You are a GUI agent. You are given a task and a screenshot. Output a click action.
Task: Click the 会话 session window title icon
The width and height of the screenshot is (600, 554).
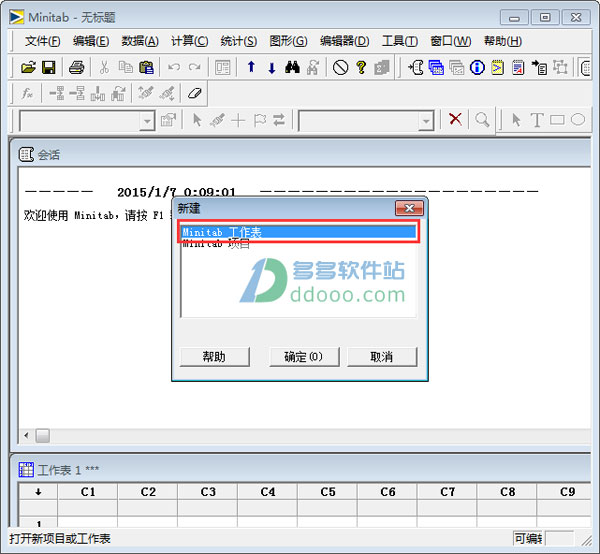pos(26,155)
